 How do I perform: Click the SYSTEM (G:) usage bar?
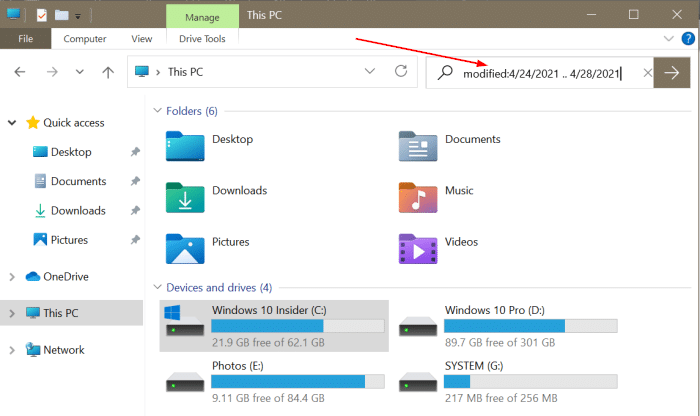(x=531, y=382)
